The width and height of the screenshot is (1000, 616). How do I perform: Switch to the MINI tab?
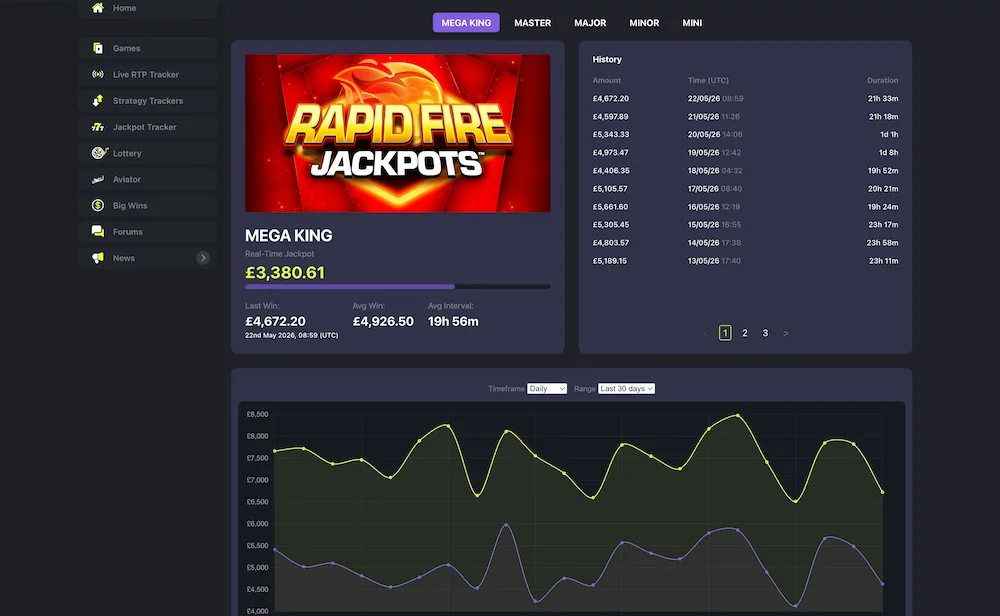tap(692, 22)
